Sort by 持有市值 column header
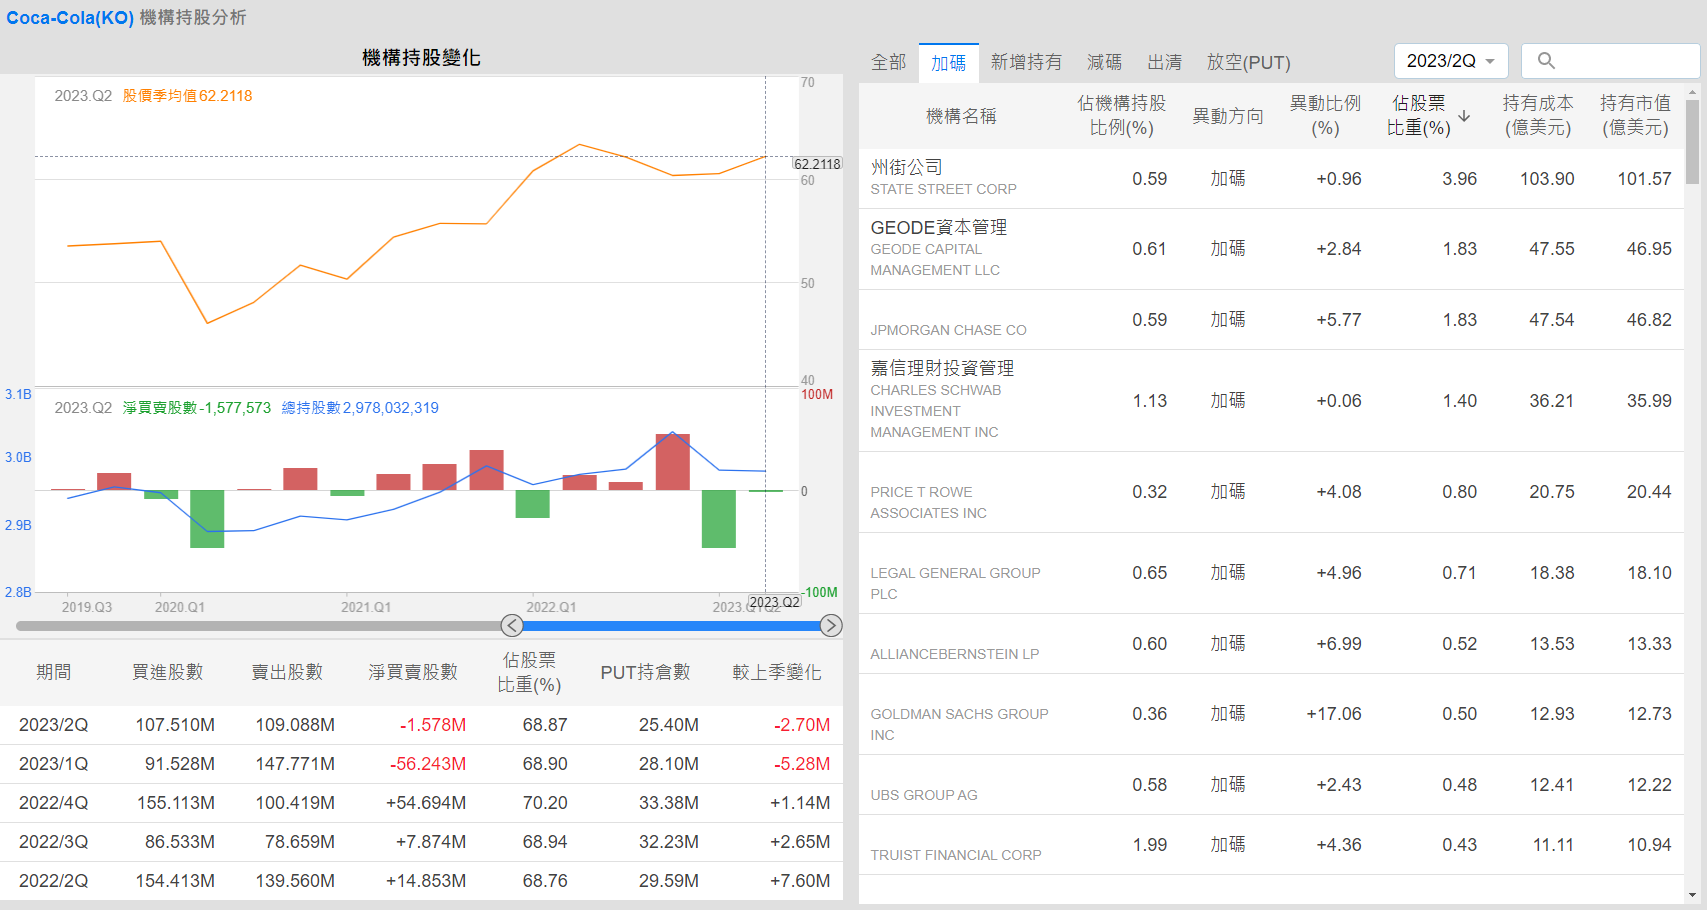 click(1635, 116)
